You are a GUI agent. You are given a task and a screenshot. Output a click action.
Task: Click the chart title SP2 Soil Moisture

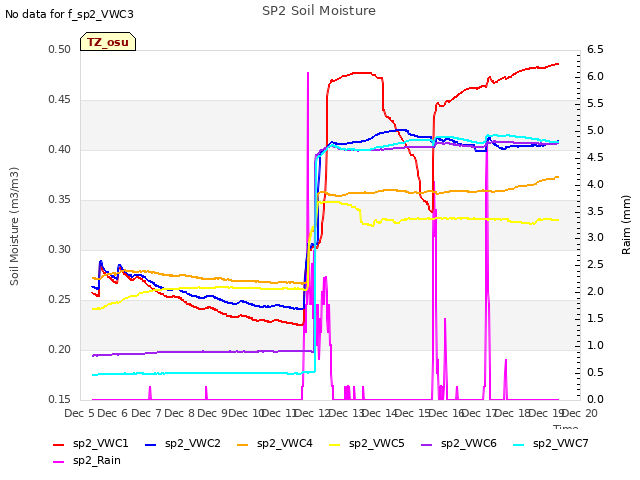tap(319, 11)
